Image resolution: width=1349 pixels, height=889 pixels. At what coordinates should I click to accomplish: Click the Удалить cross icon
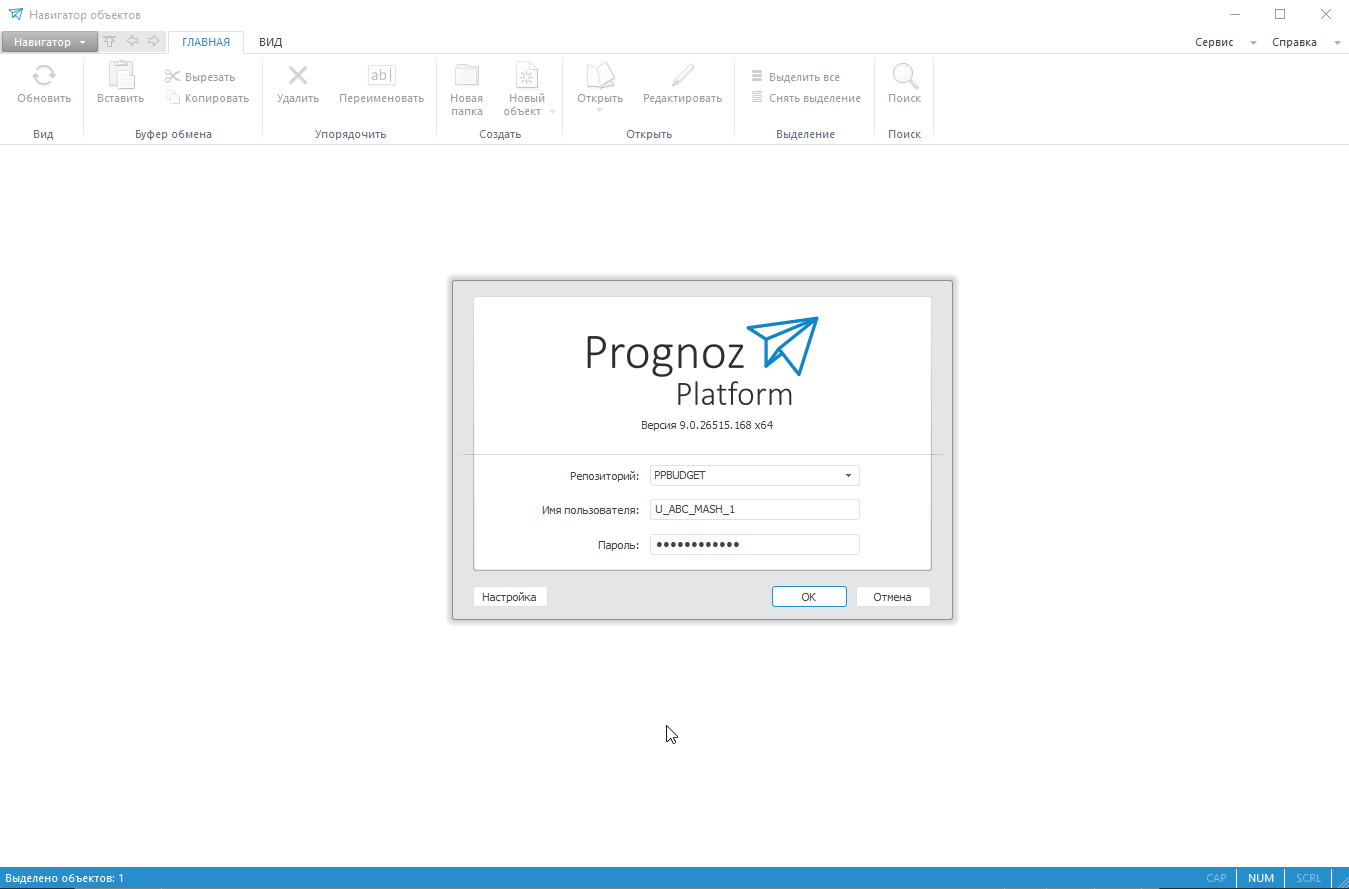(298, 76)
